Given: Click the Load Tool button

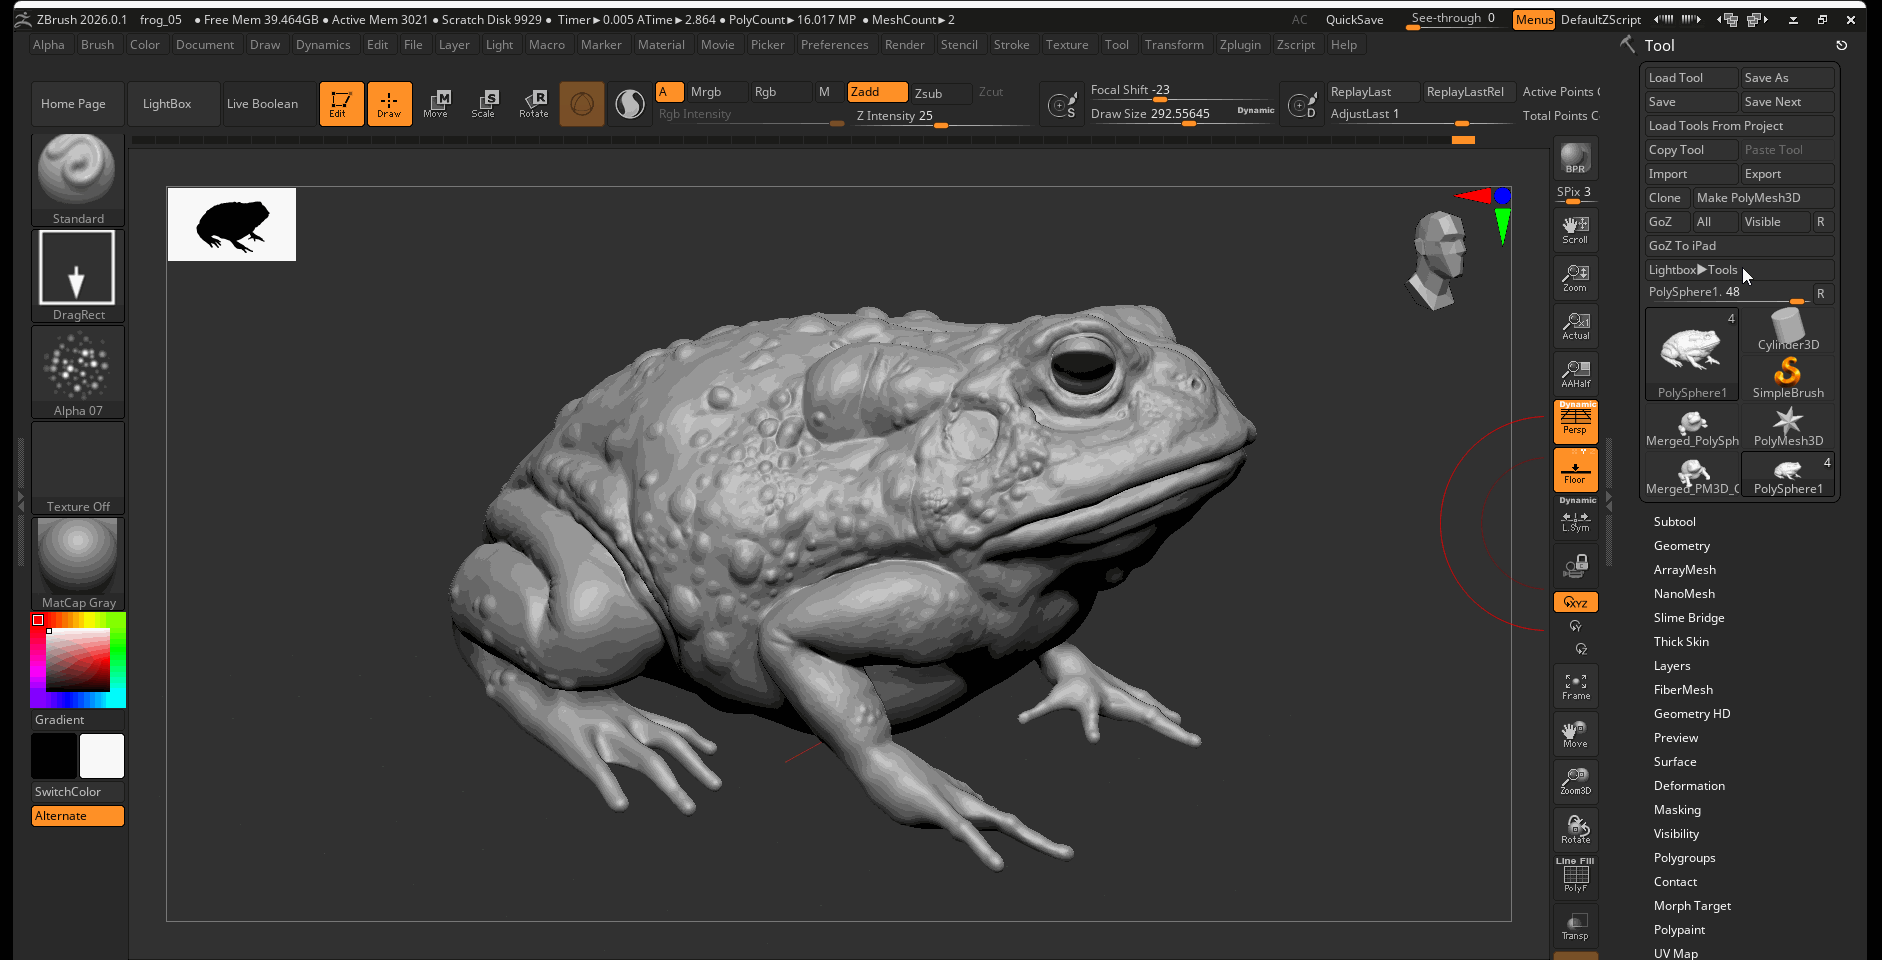Looking at the screenshot, I should click(1689, 78).
